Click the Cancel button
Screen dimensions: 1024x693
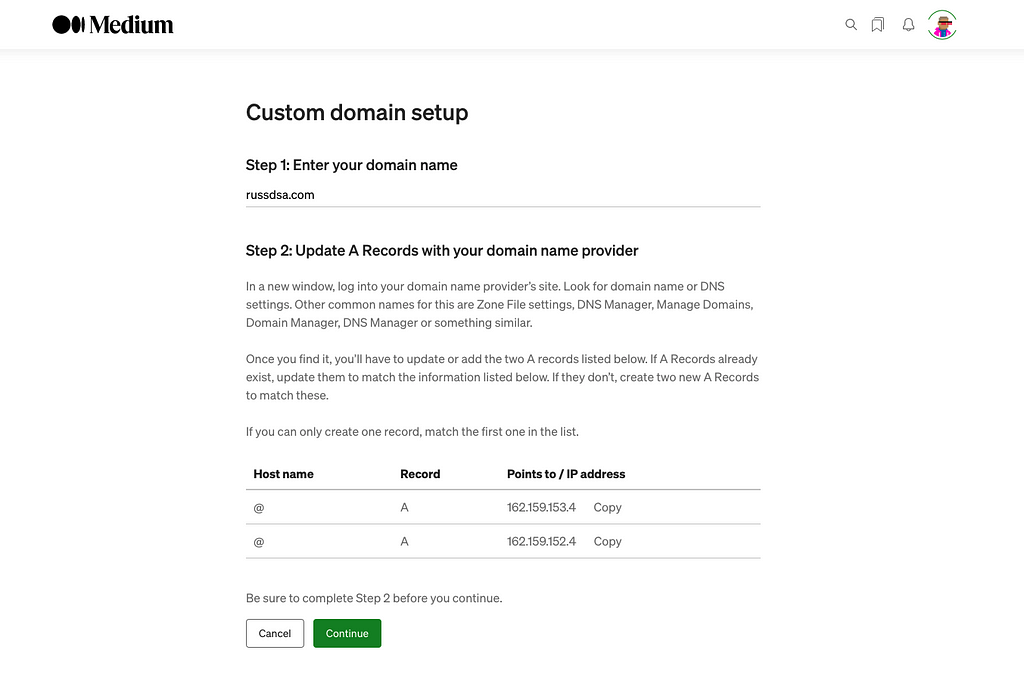click(275, 634)
